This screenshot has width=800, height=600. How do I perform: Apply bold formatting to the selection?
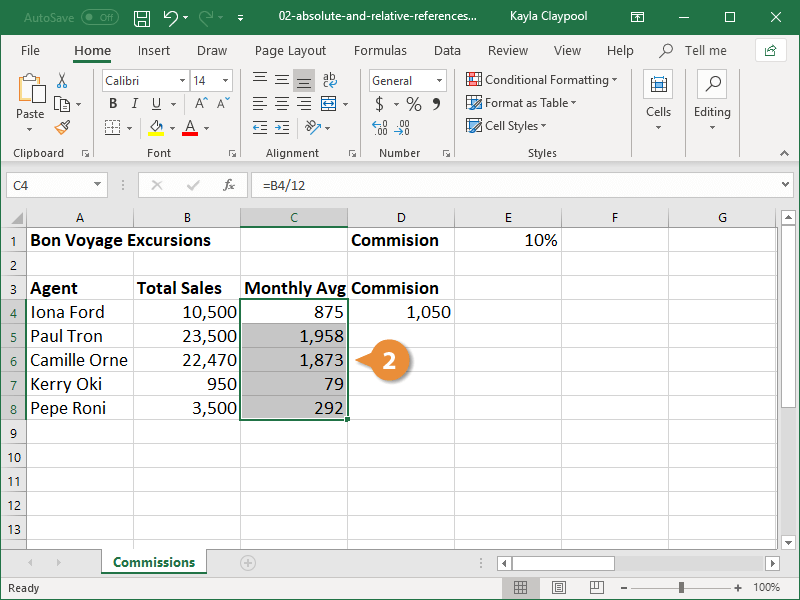click(x=113, y=103)
